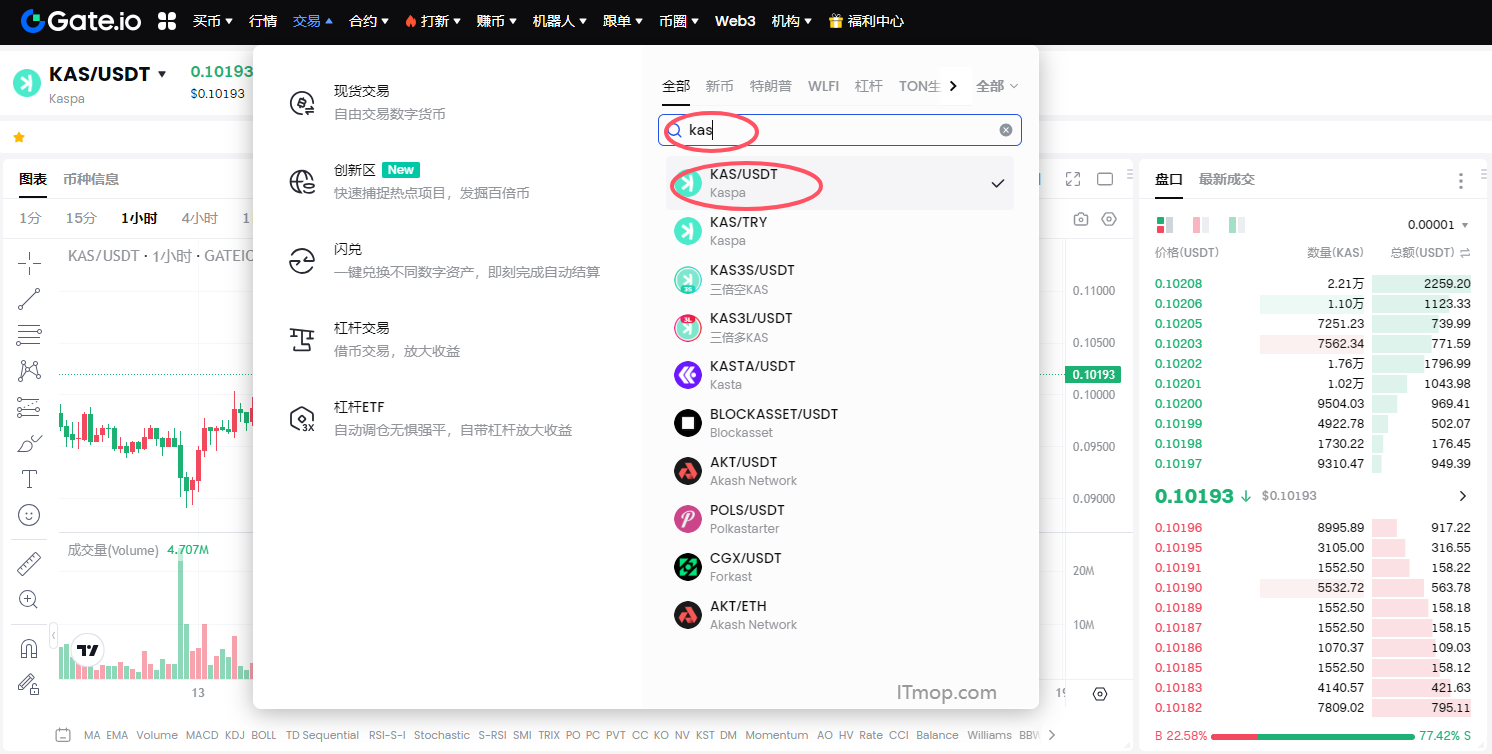This screenshot has height=754, width=1492.
Task: Open the 福利中心 rewards center
Action: [866, 20]
